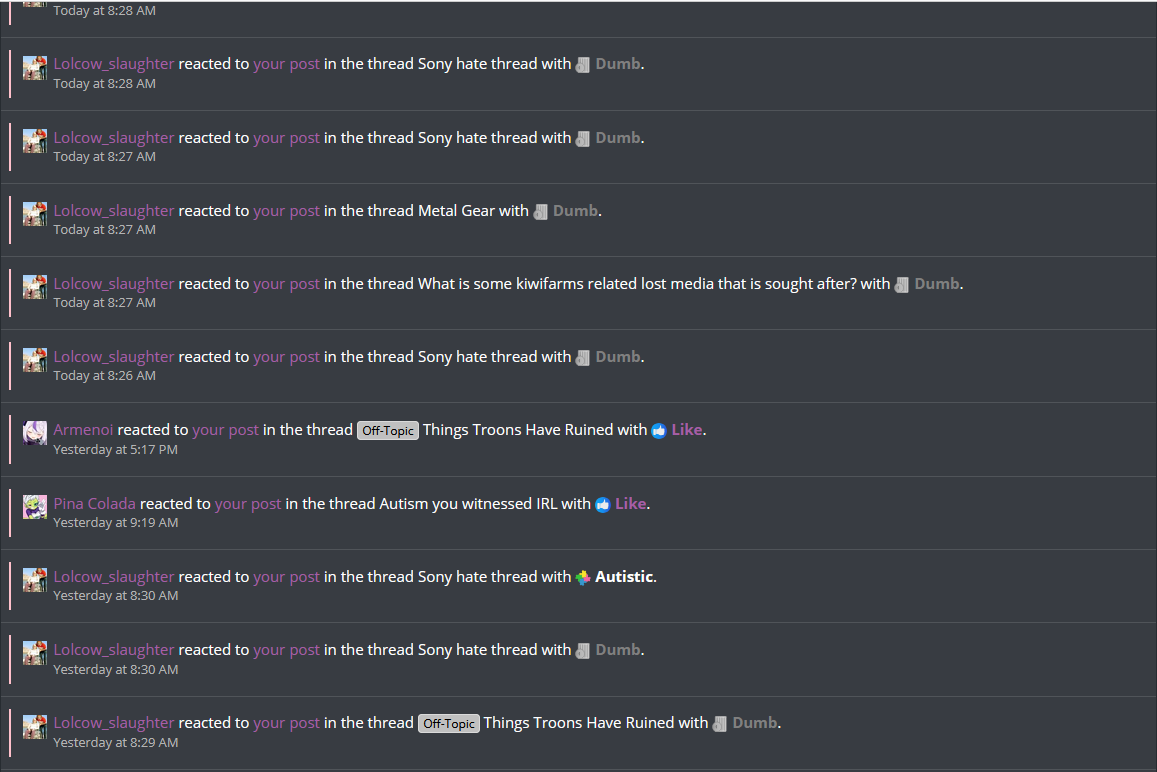Screen dimensions: 1157x772
Task: Click the Off-Topic tag in Armenoi's alert
Action: click(388, 430)
